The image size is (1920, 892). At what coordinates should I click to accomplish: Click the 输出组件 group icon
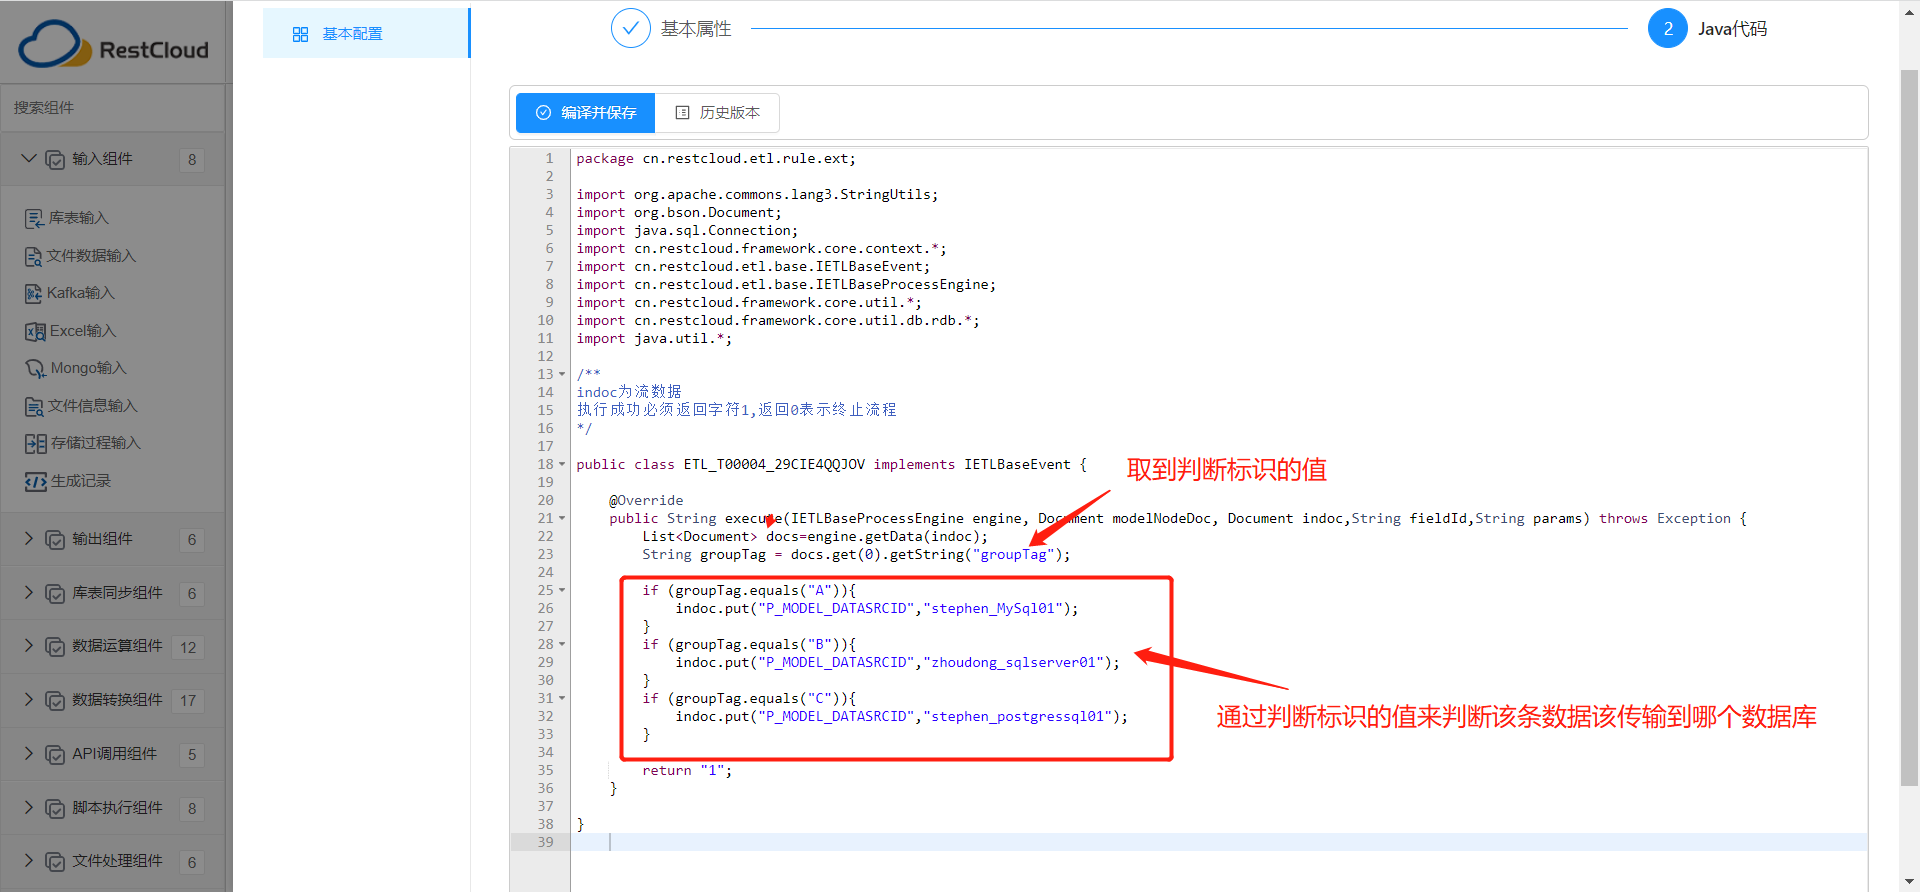point(55,539)
